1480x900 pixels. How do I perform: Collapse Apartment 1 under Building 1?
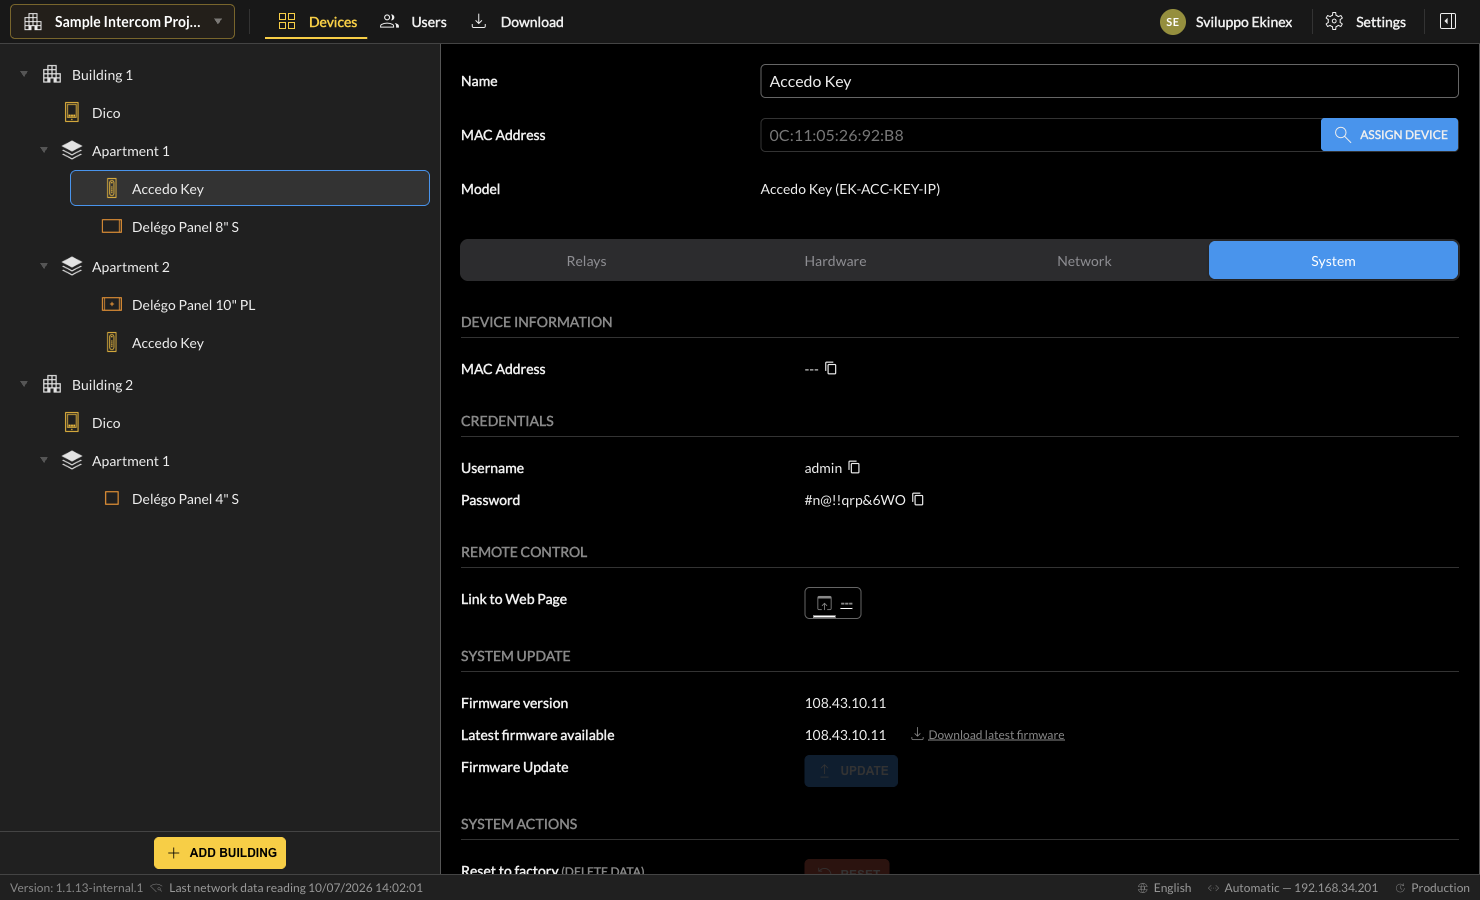[x=44, y=150]
